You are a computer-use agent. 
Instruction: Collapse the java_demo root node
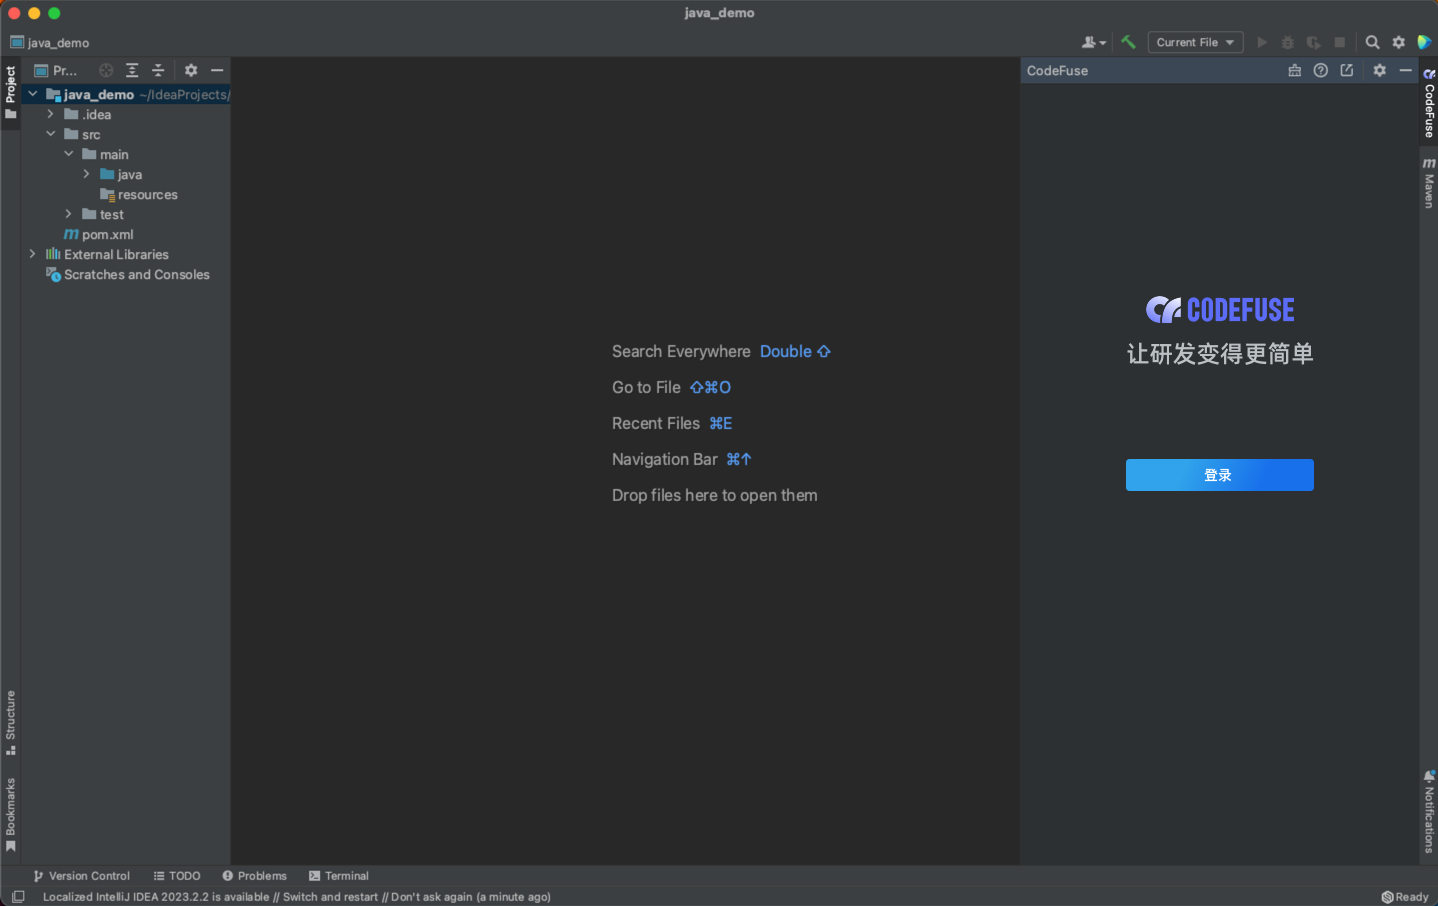tap(33, 94)
